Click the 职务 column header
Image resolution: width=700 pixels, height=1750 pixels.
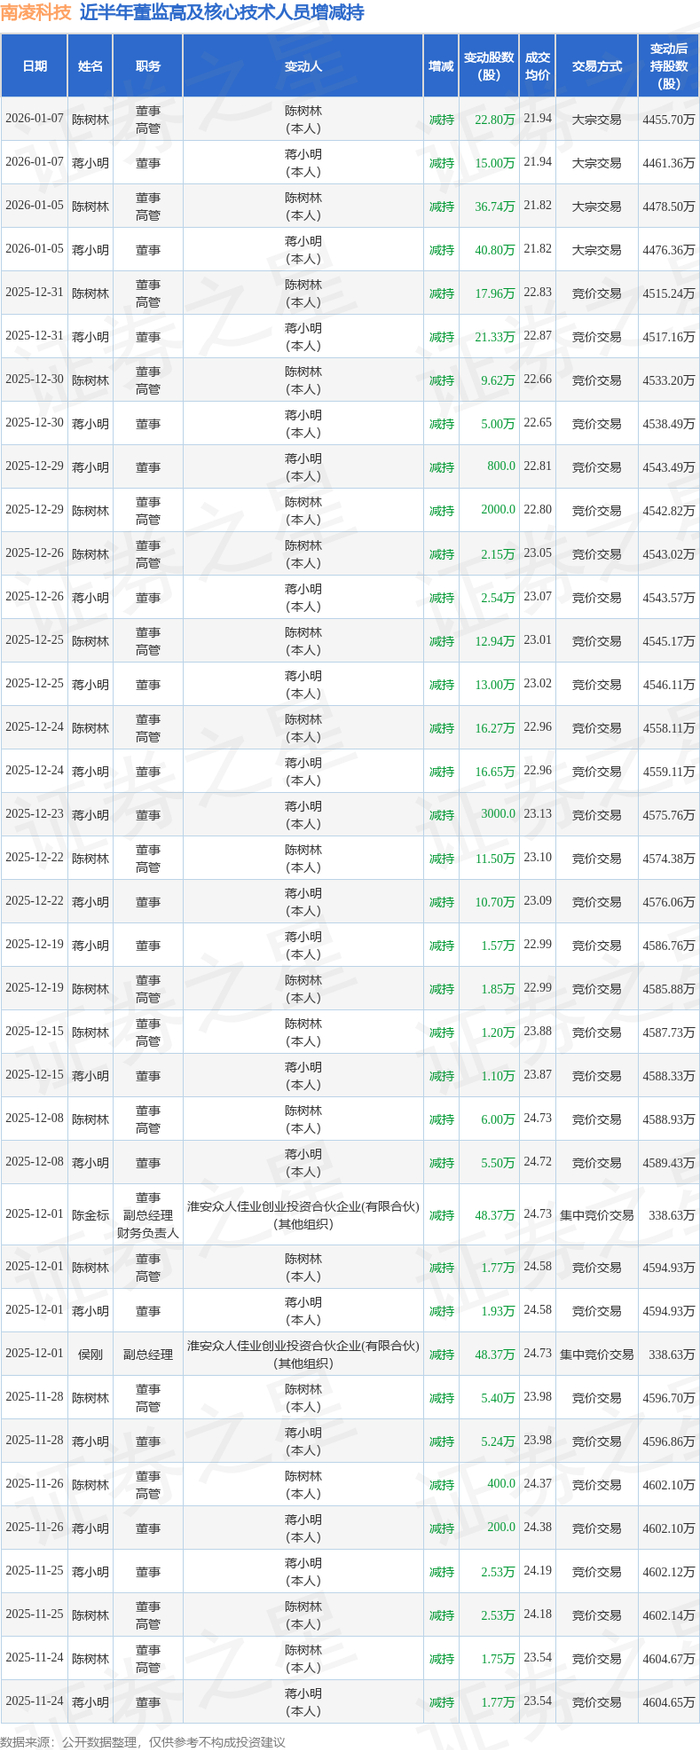pyautogui.click(x=148, y=66)
